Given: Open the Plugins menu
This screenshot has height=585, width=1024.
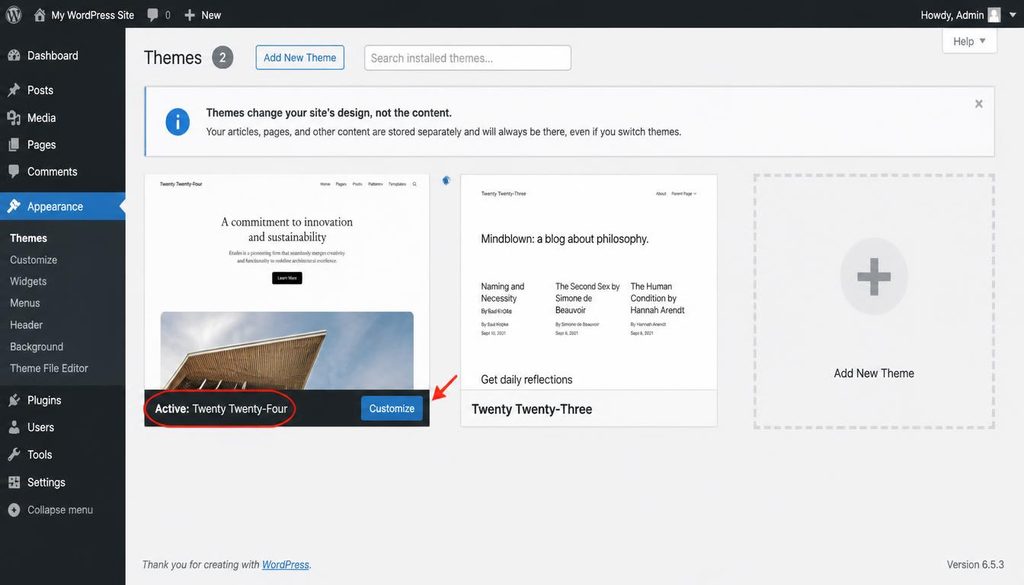Looking at the screenshot, I should pyautogui.click(x=44, y=400).
